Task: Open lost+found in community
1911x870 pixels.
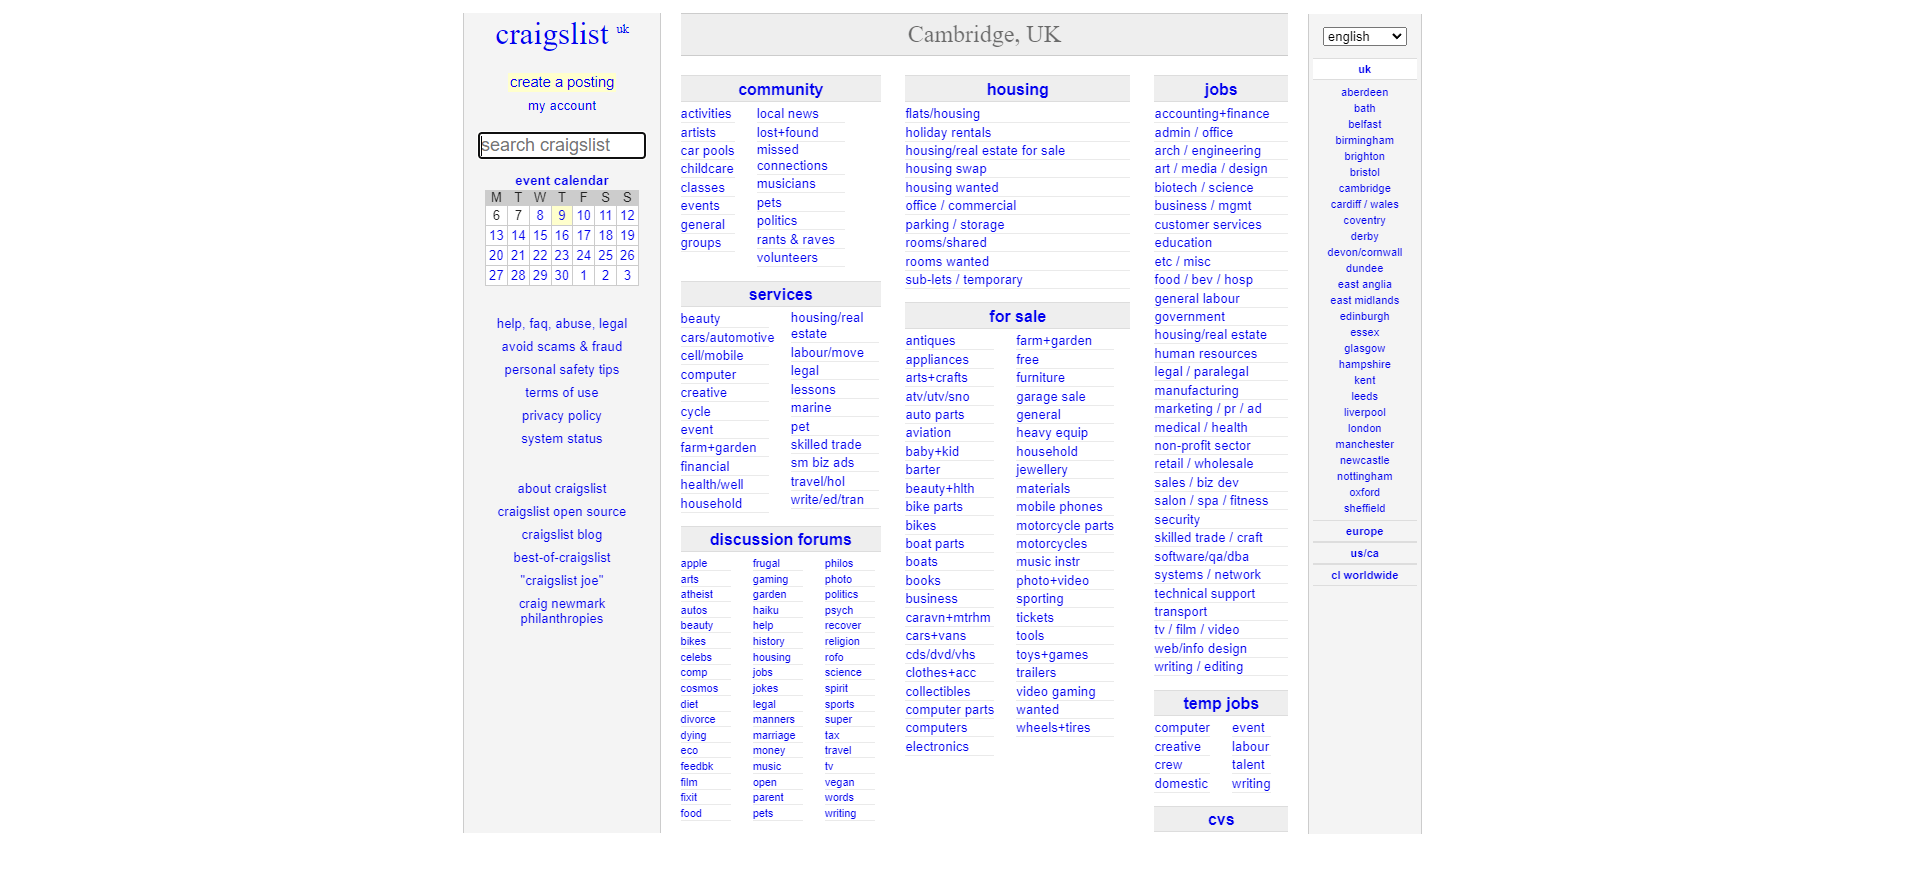Action: (788, 133)
